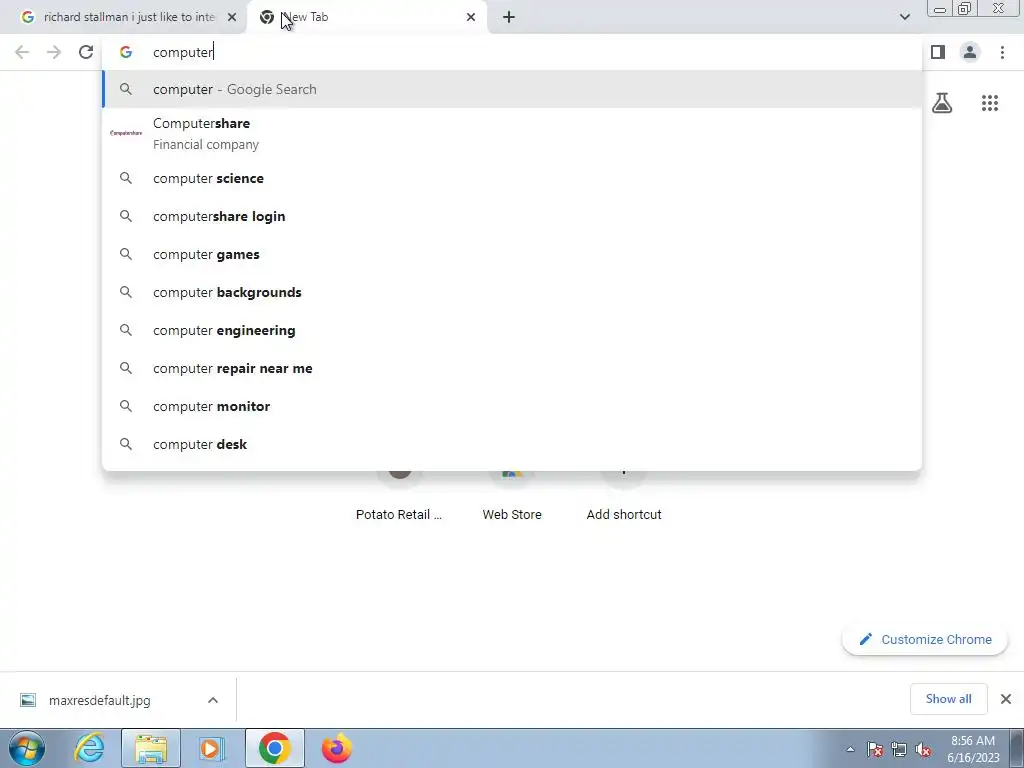Click the browser back arrow
Image resolution: width=1024 pixels, height=768 pixels.
22,52
